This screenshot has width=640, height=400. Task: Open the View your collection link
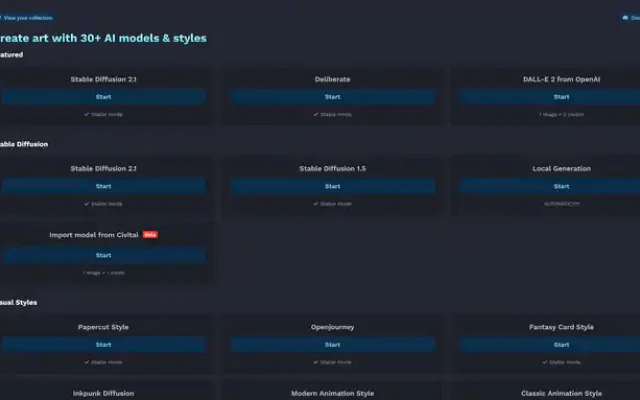[26, 18]
